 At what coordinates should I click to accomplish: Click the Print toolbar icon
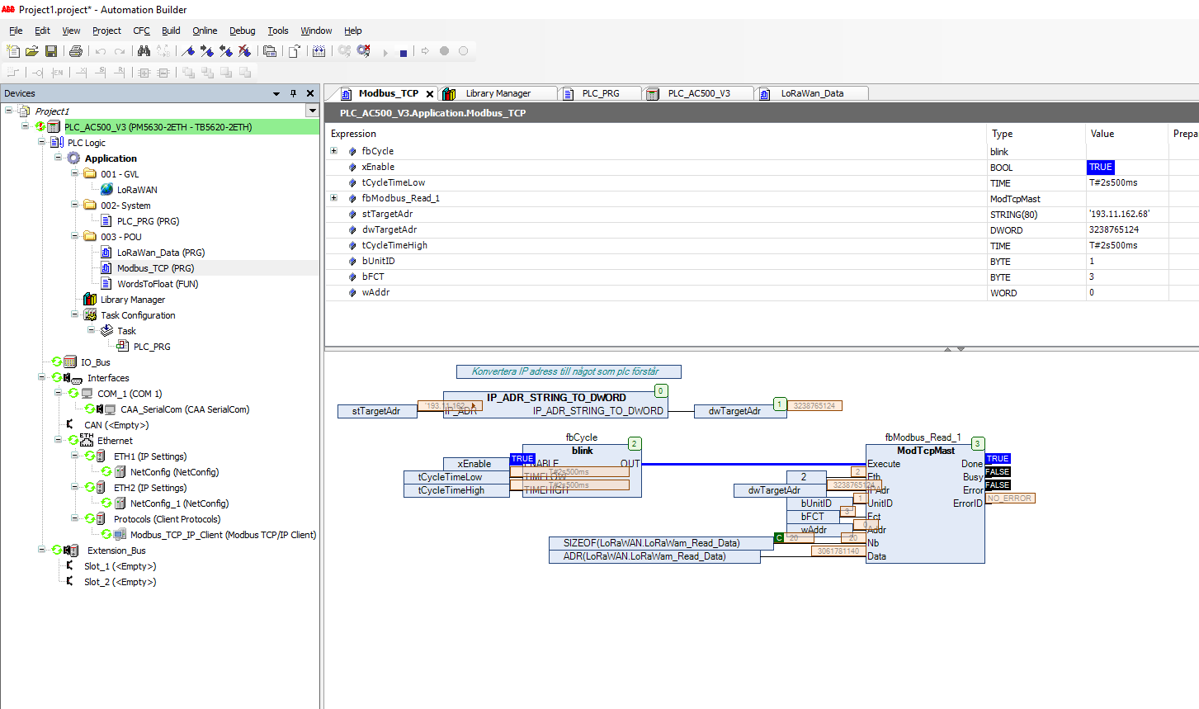click(x=76, y=51)
